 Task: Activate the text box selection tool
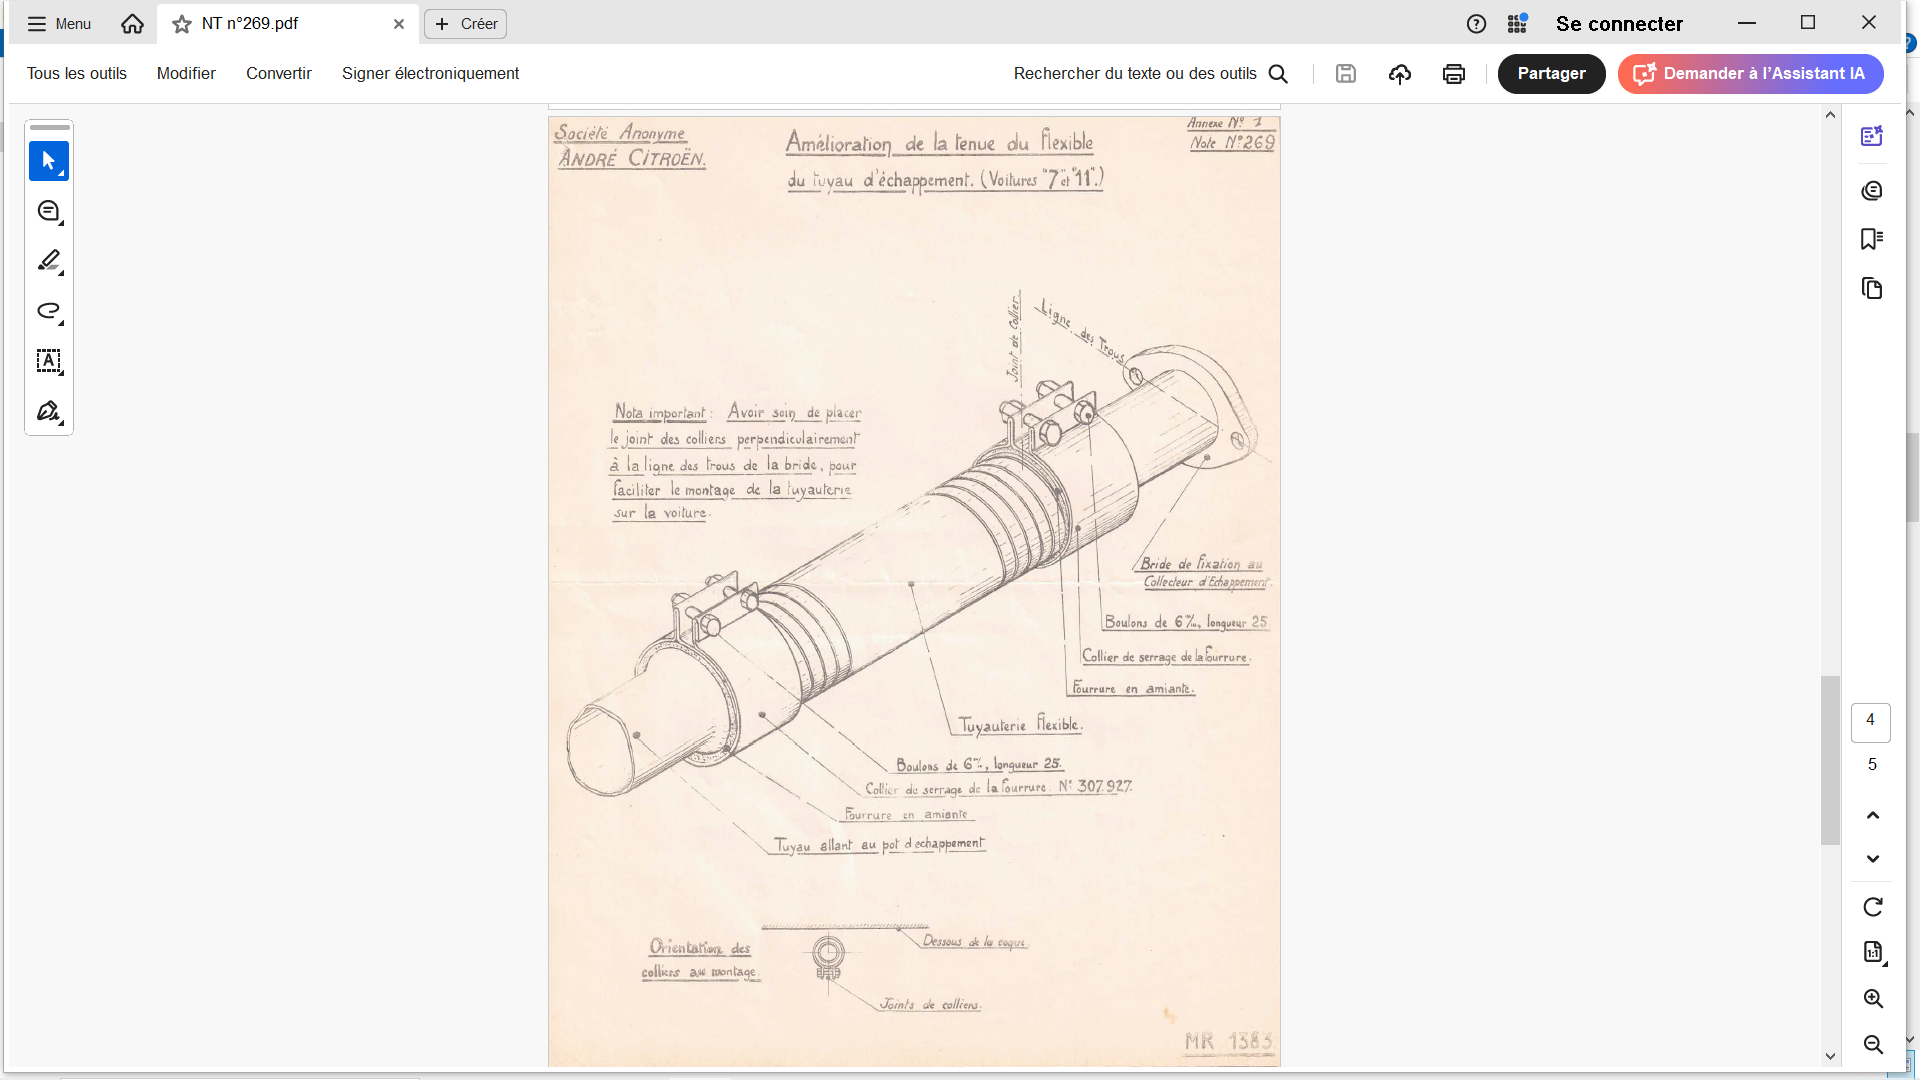pyautogui.click(x=48, y=361)
